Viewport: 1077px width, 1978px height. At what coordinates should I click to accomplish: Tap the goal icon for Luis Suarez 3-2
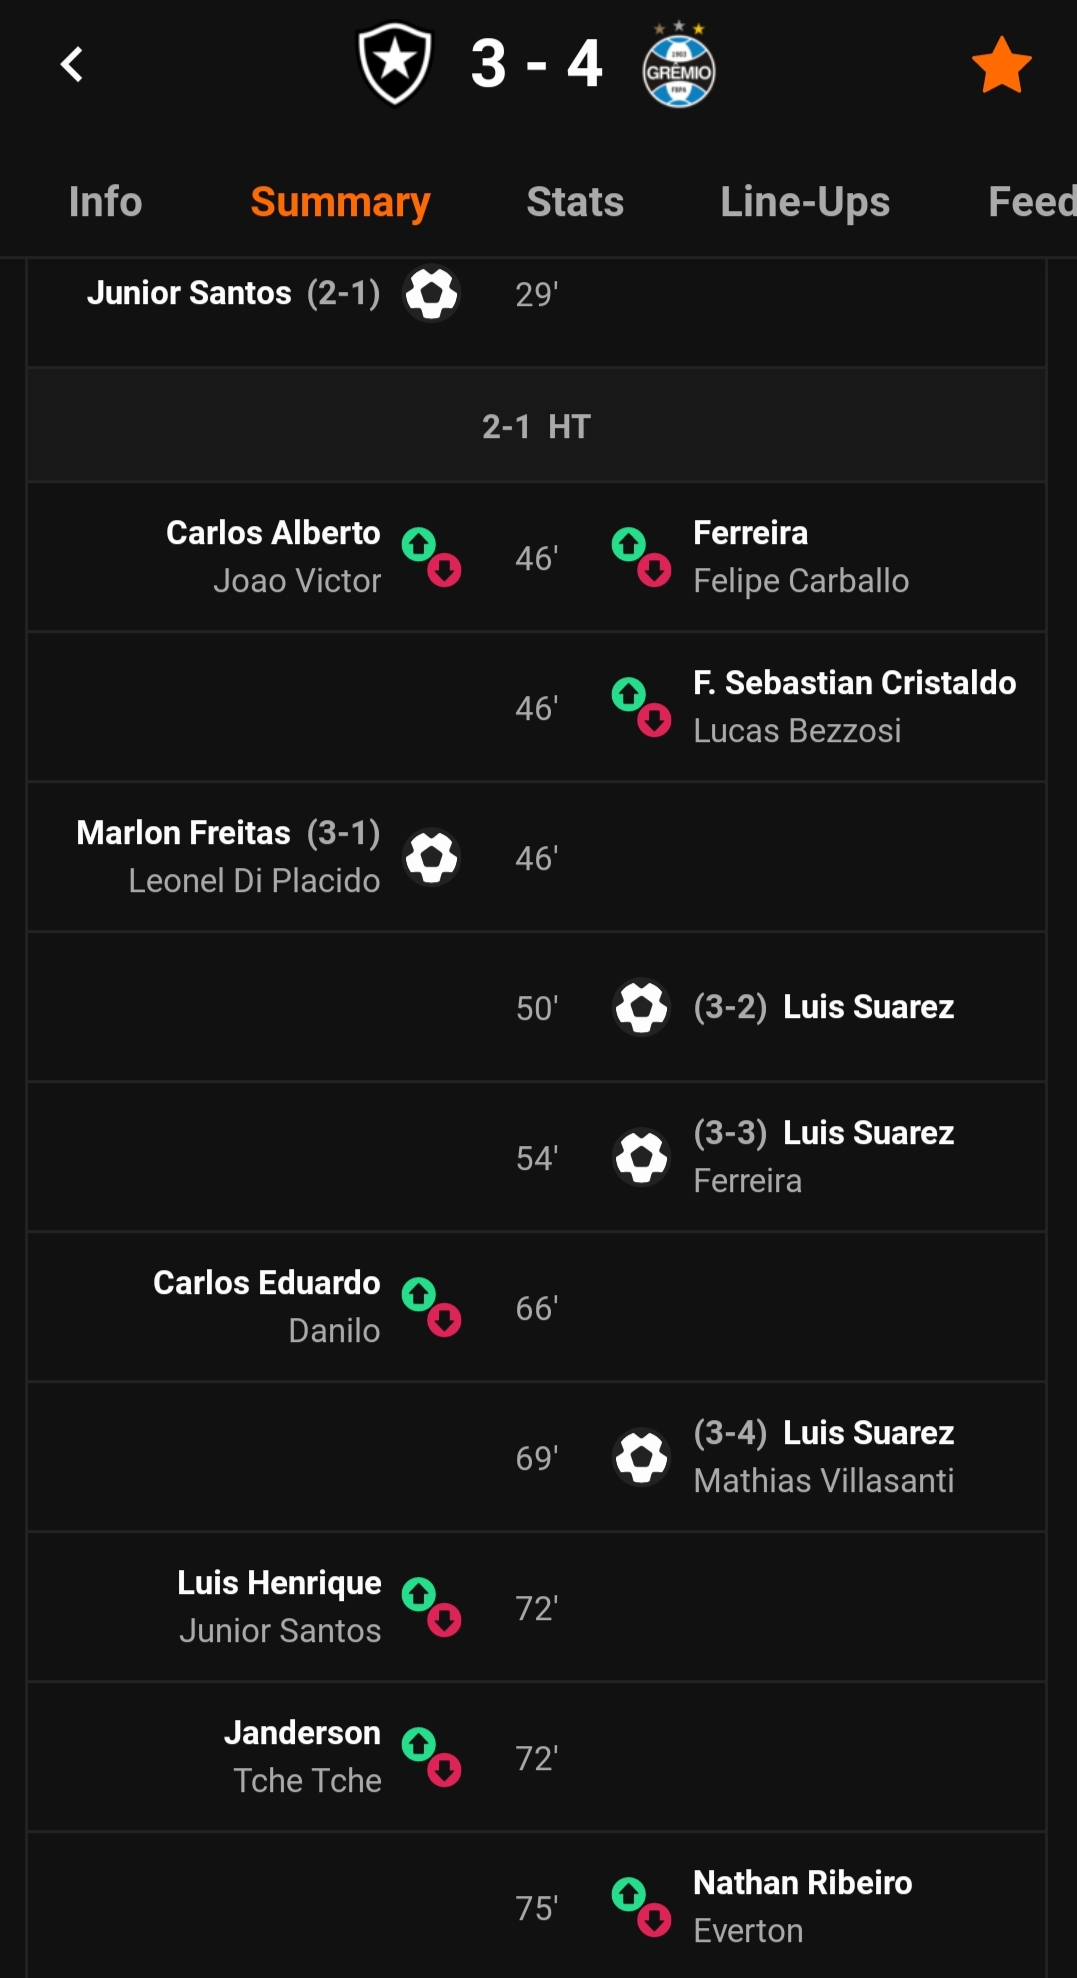[x=641, y=1007]
